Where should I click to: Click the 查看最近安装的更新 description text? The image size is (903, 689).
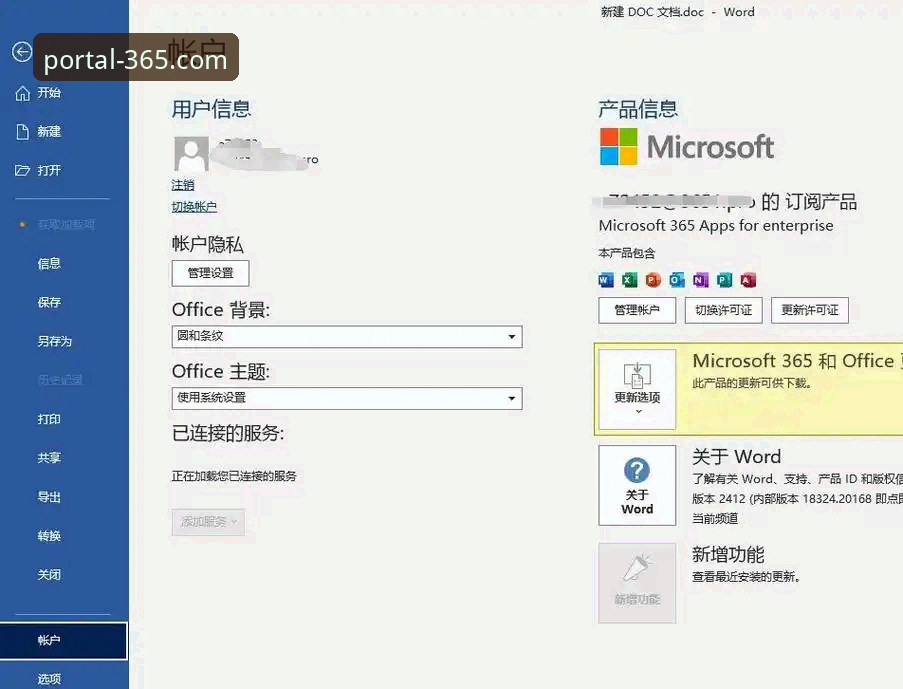click(x=746, y=577)
